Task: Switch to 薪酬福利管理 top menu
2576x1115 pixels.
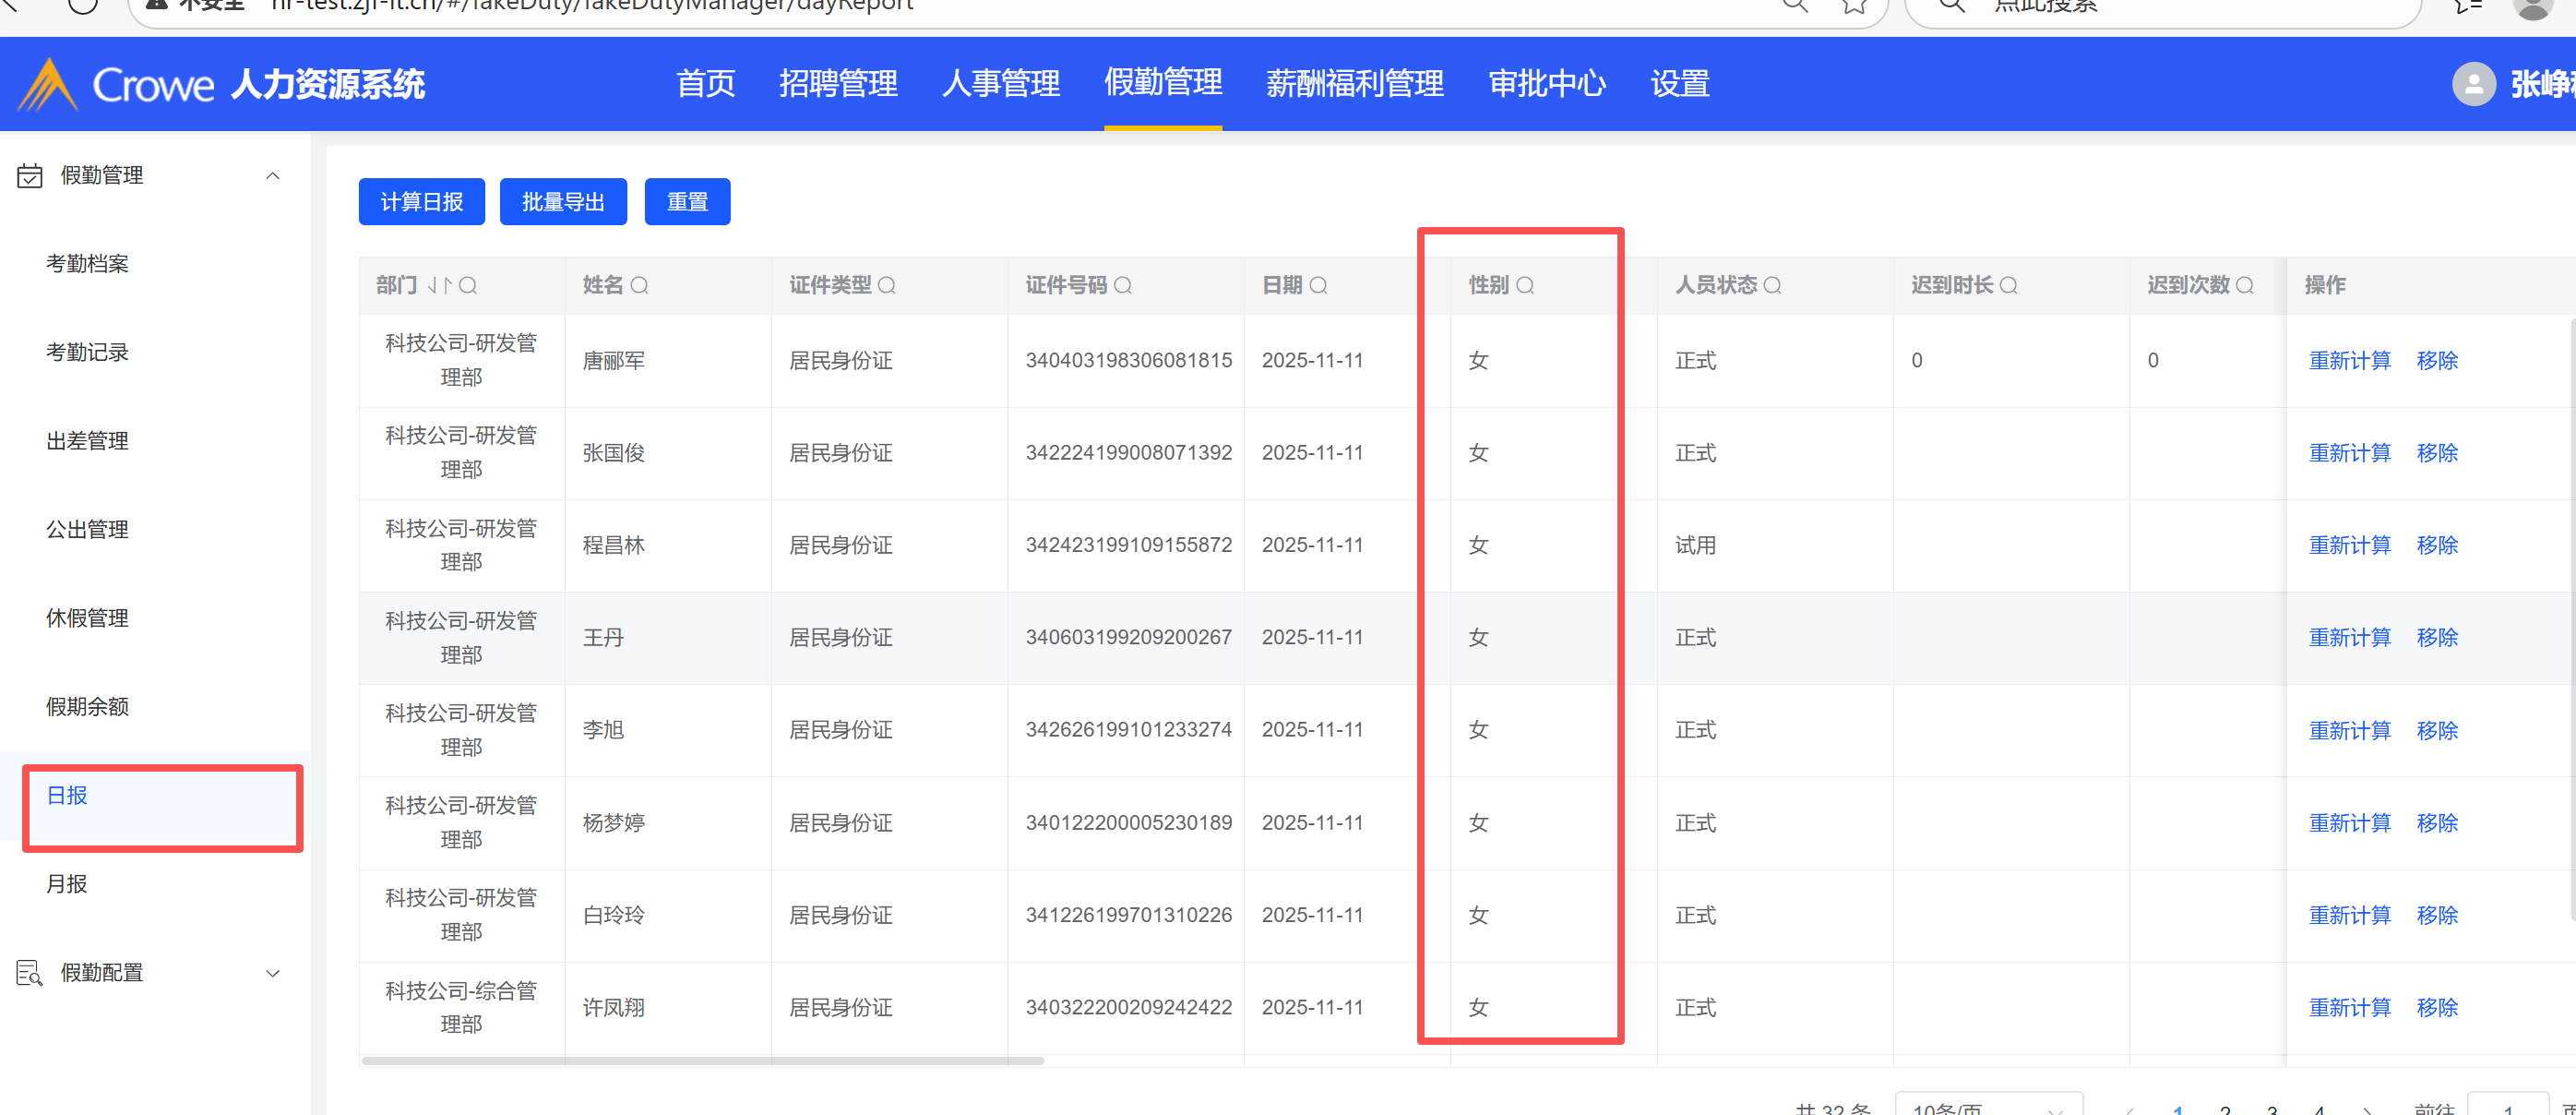Action: (x=1354, y=84)
